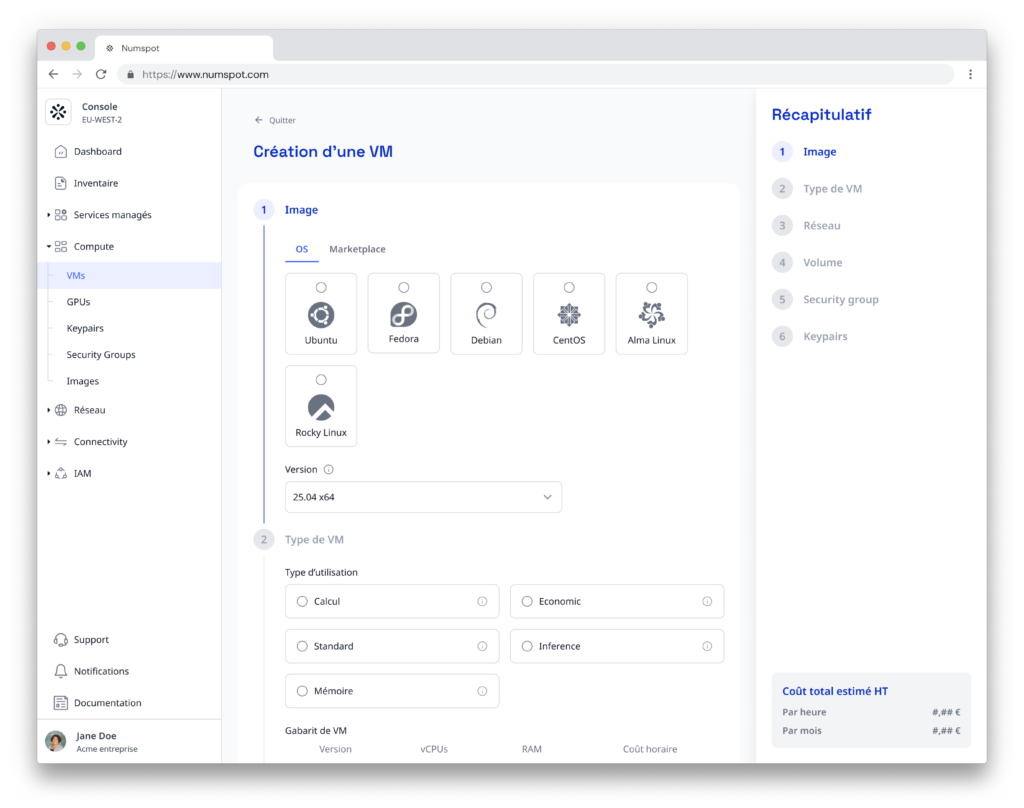Click the Support headset icon
Image resolution: width=1024 pixels, height=808 pixels.
point(60,640)
